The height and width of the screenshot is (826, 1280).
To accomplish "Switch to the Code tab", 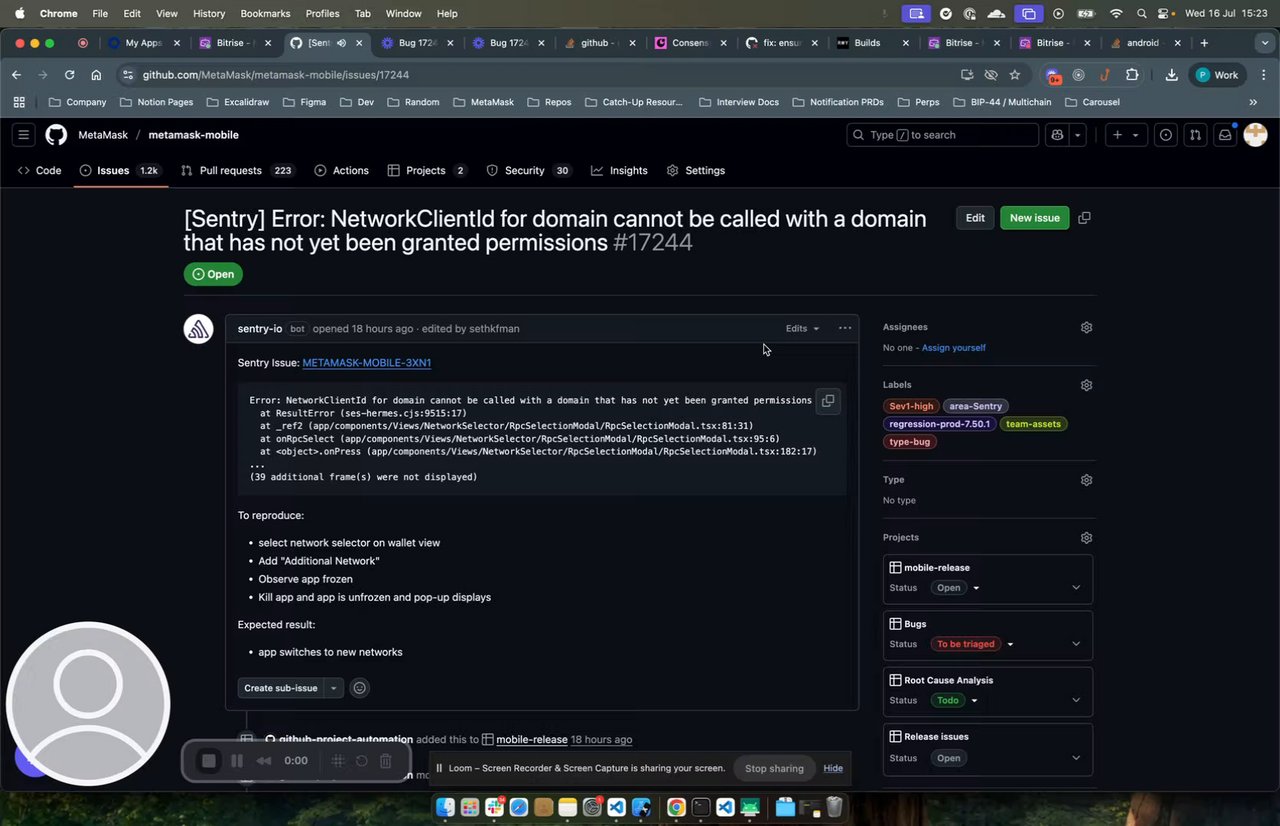I will tap(39, 171).
